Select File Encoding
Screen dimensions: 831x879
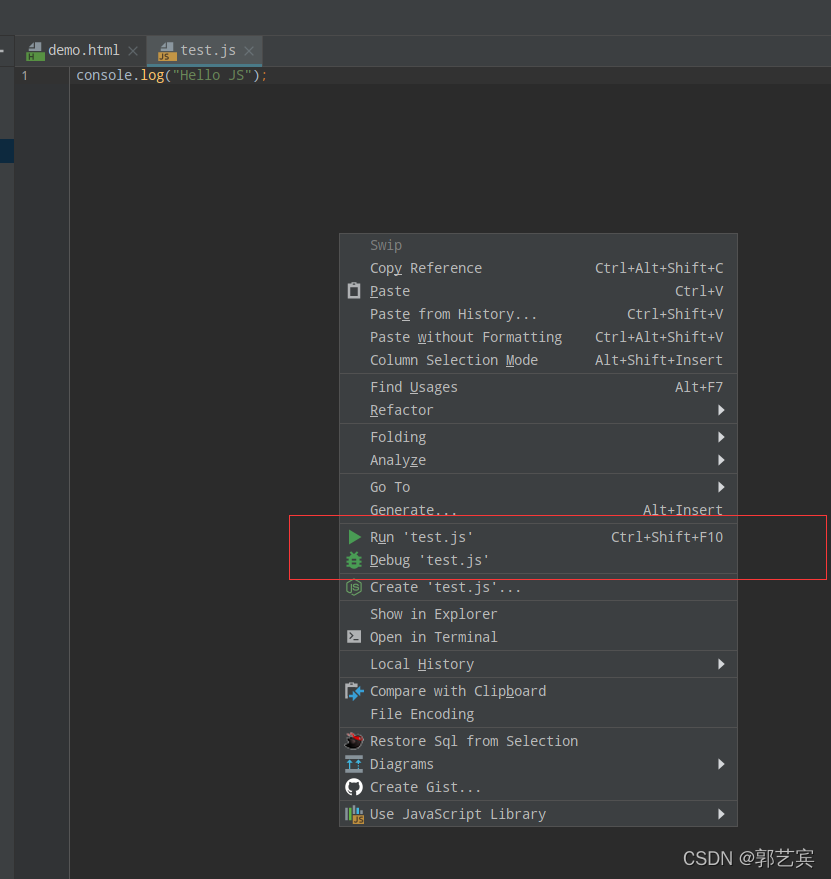(x=538, y=714)
